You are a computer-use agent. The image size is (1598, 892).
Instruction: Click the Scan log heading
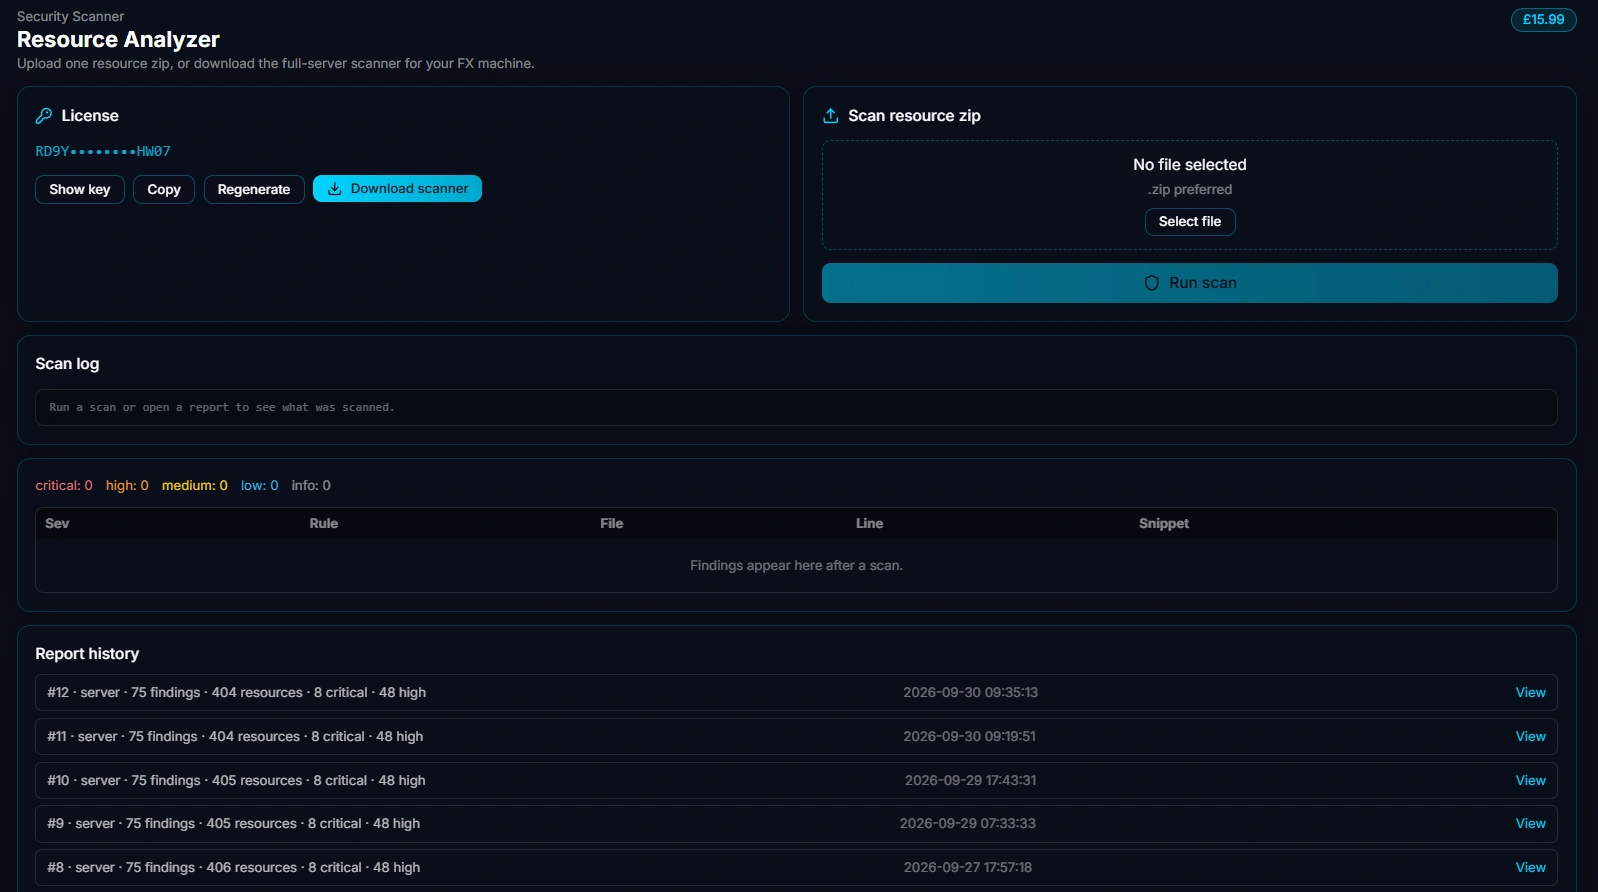(x=67, y=364)
